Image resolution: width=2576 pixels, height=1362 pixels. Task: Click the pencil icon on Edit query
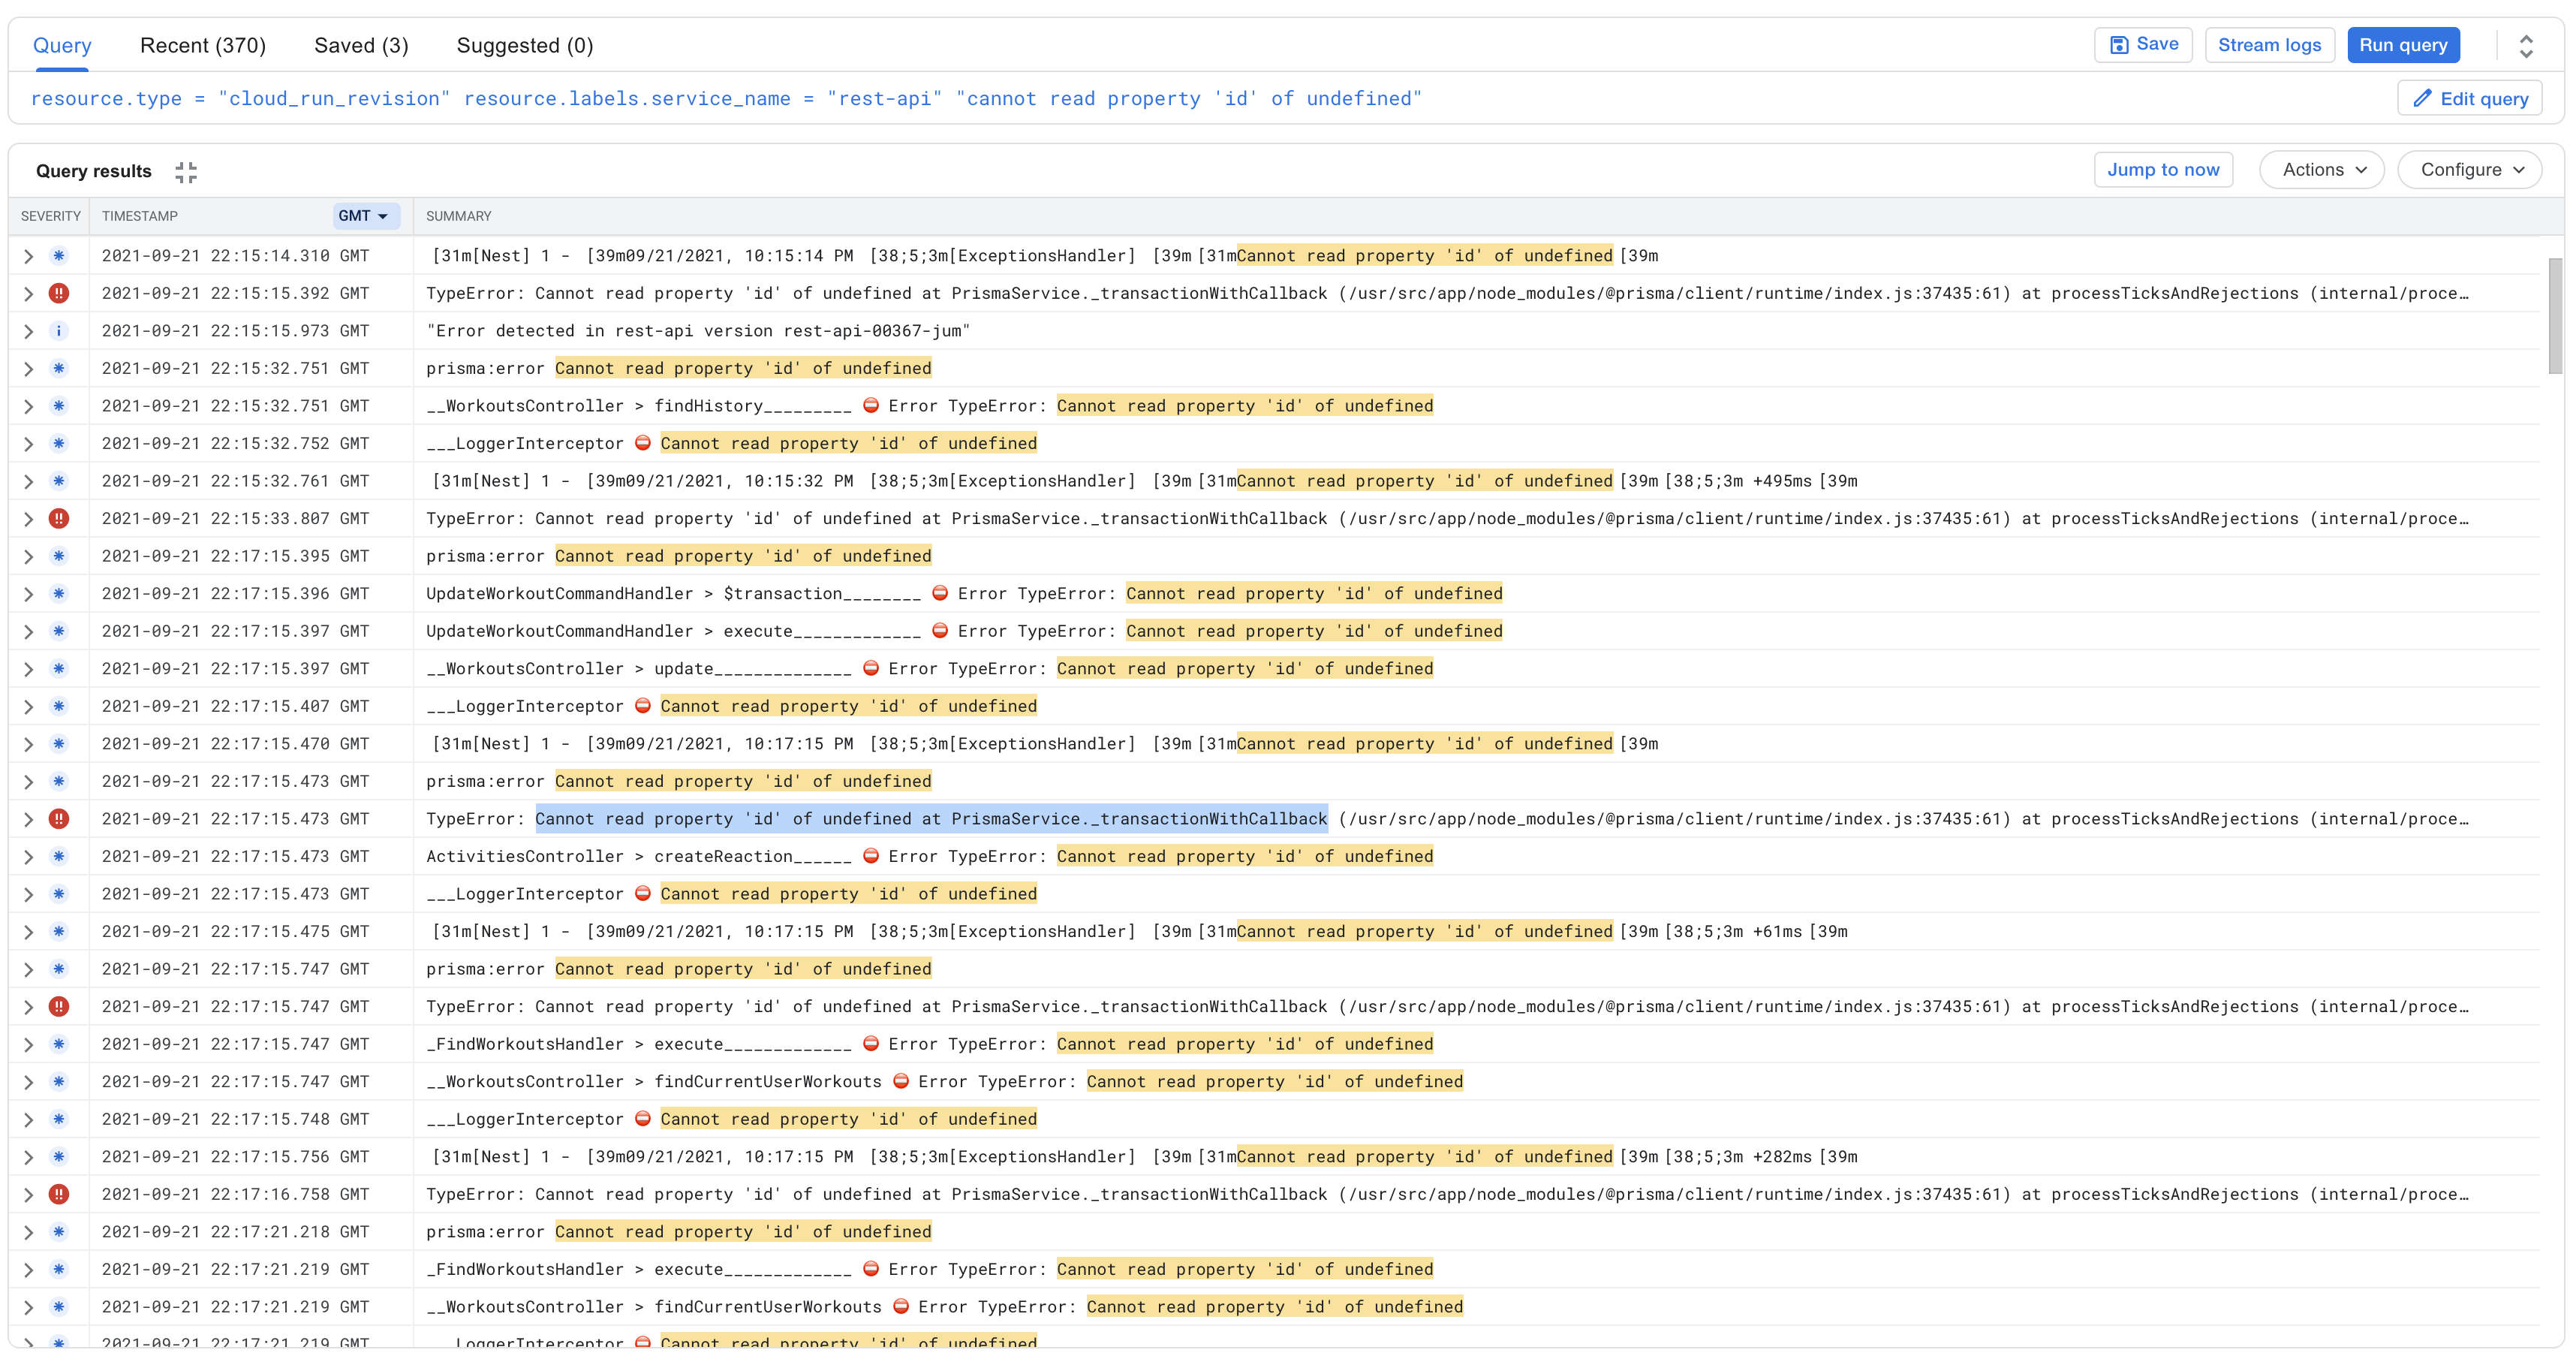[2424, 98]
